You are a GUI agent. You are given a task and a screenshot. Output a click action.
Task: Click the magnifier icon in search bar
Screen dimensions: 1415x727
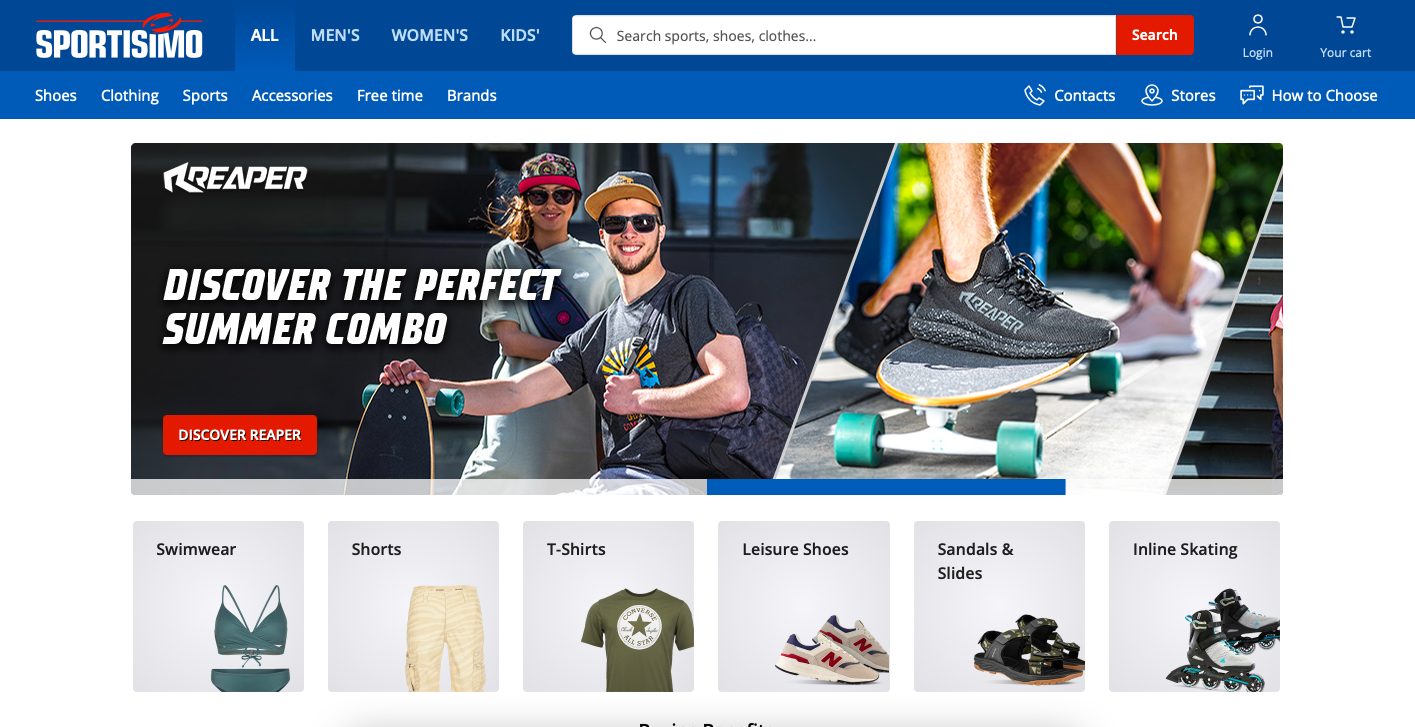tap(598, 35)
